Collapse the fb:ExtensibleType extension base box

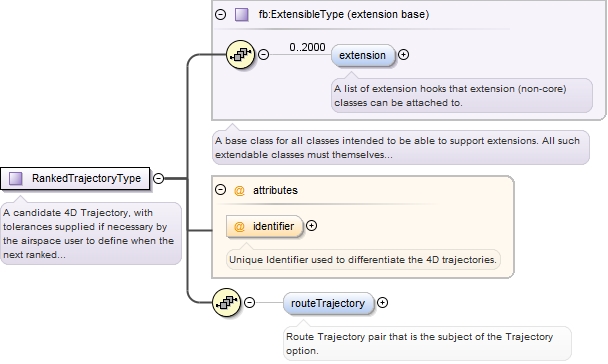pos(220,15)
